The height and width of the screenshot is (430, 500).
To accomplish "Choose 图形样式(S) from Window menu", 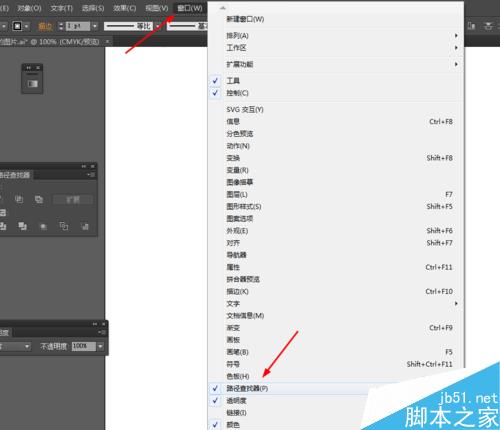I will [336, 207].
